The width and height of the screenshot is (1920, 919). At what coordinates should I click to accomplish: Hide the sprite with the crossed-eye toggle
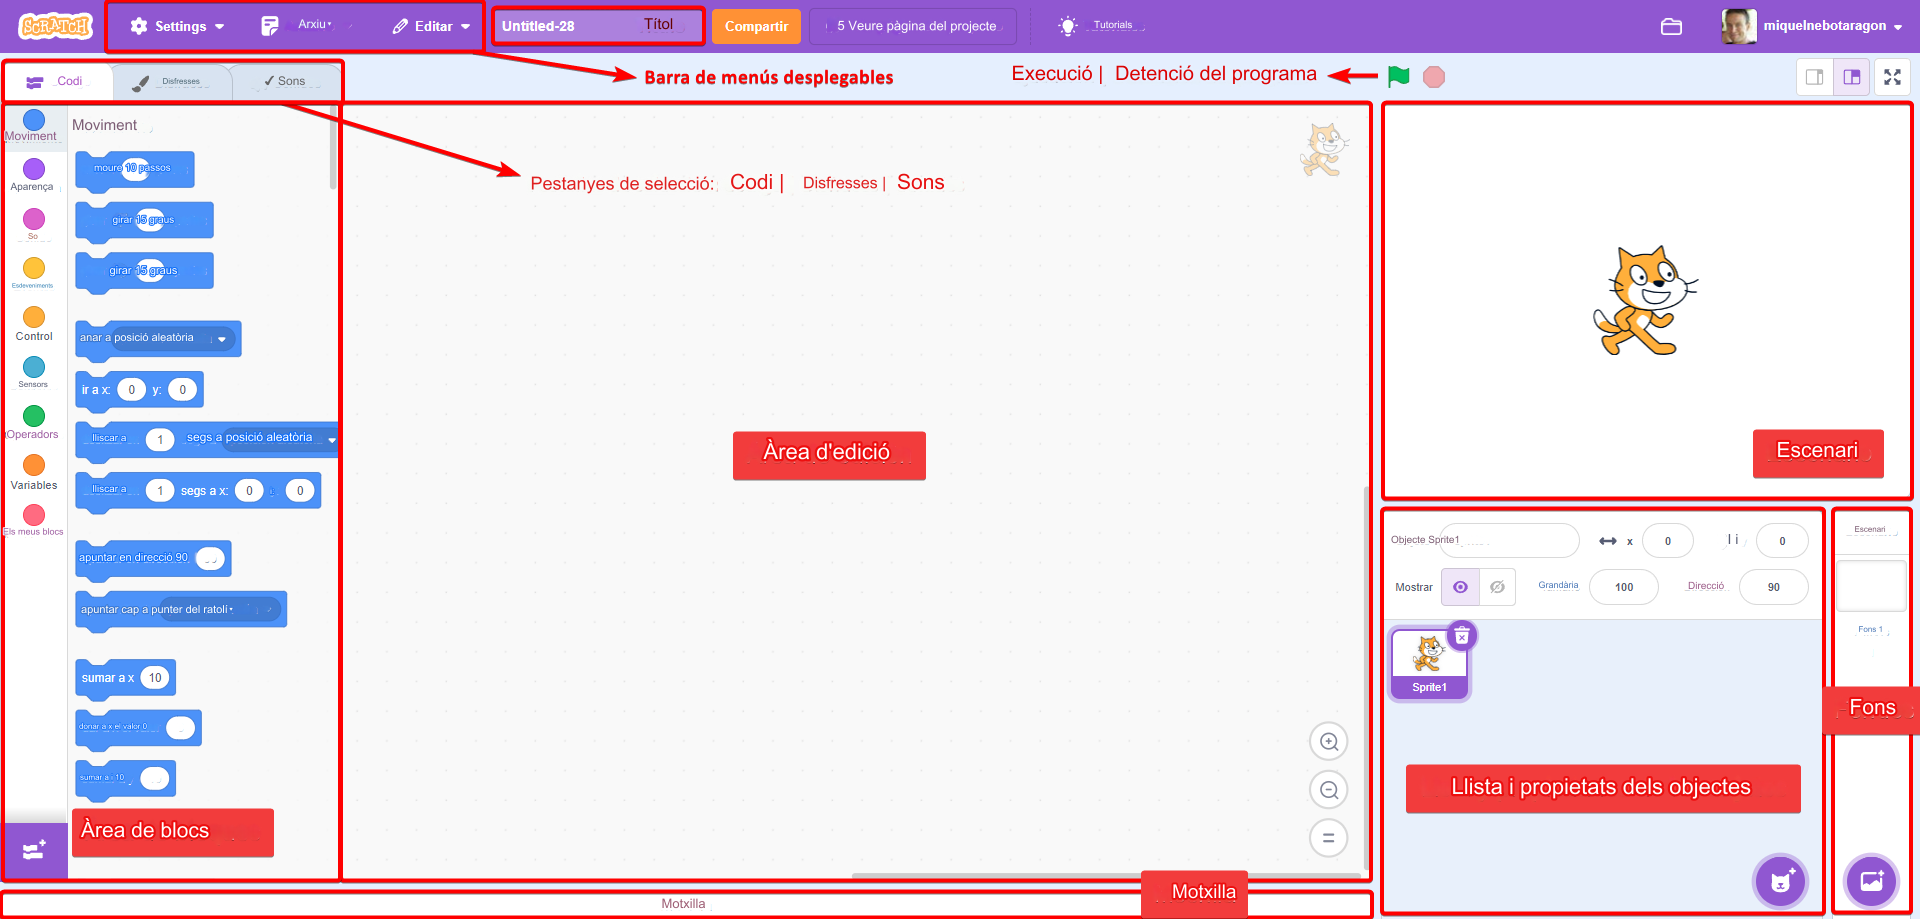(x=1496, y=587)
